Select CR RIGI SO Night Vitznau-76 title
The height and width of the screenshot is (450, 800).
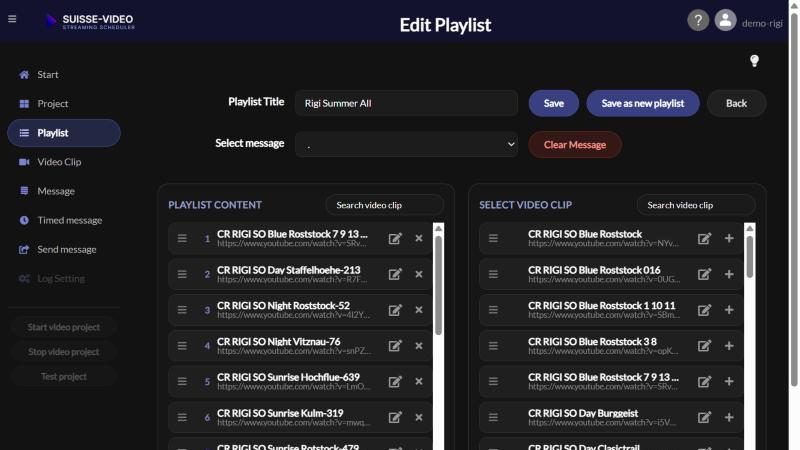[x=279, y=341]
